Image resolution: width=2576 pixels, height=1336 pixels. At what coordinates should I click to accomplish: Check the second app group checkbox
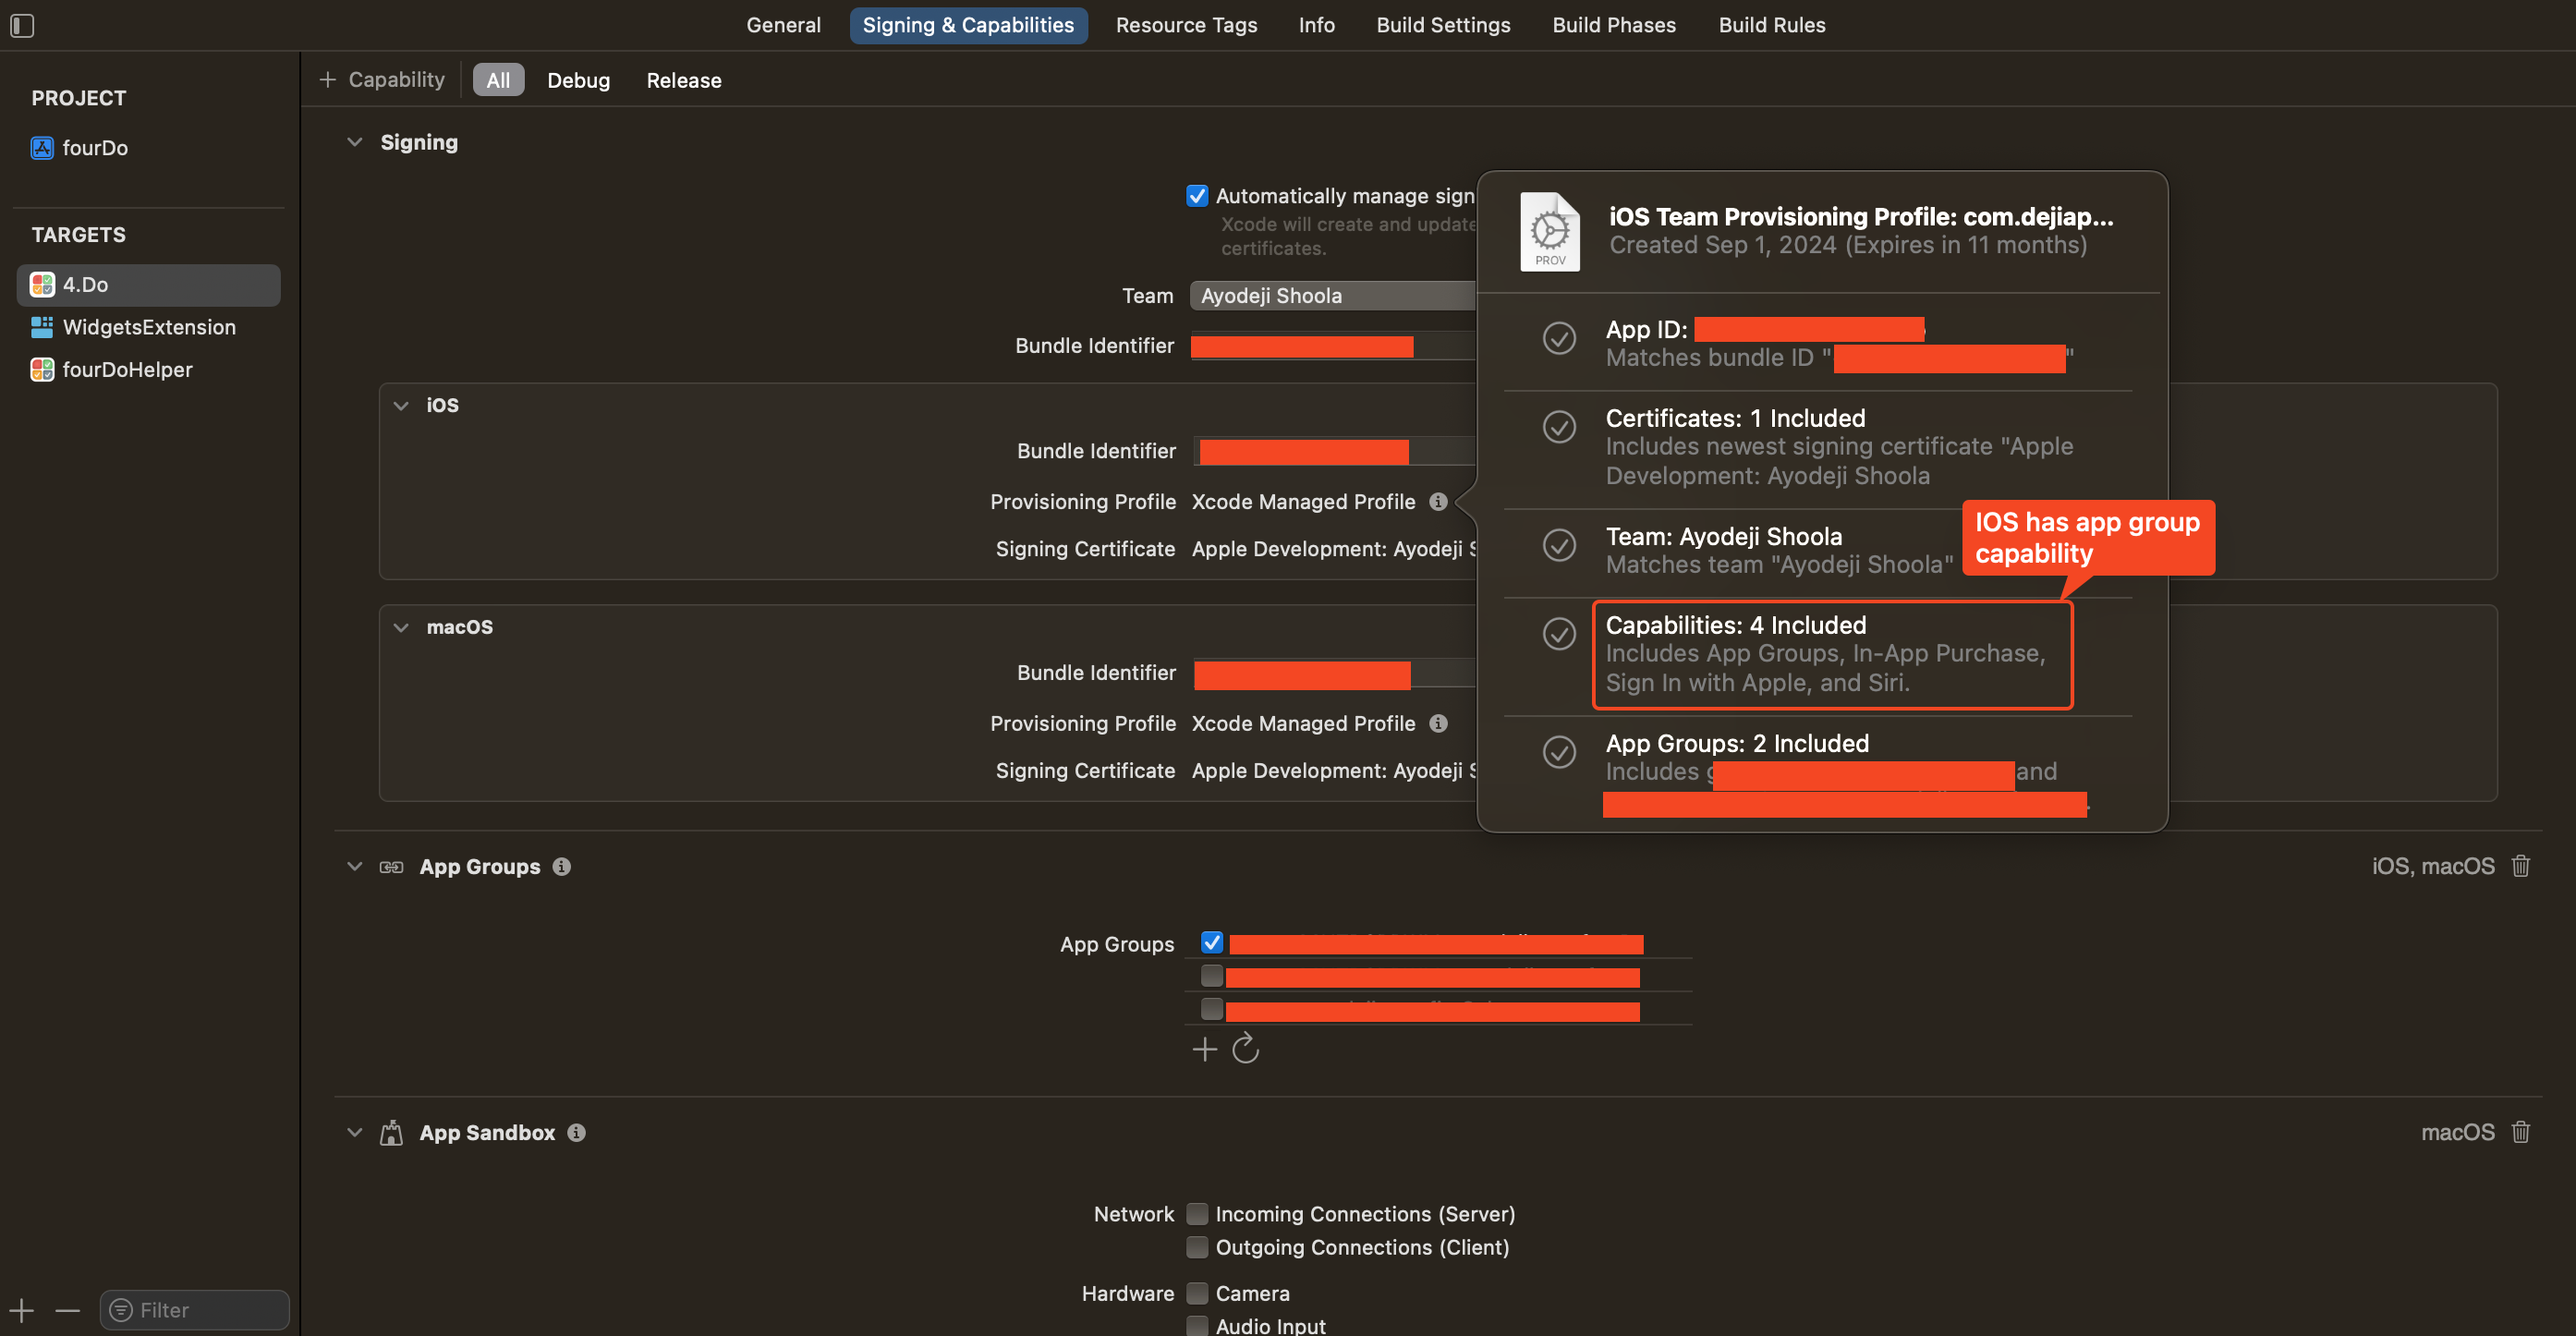tap(1212, 975)
